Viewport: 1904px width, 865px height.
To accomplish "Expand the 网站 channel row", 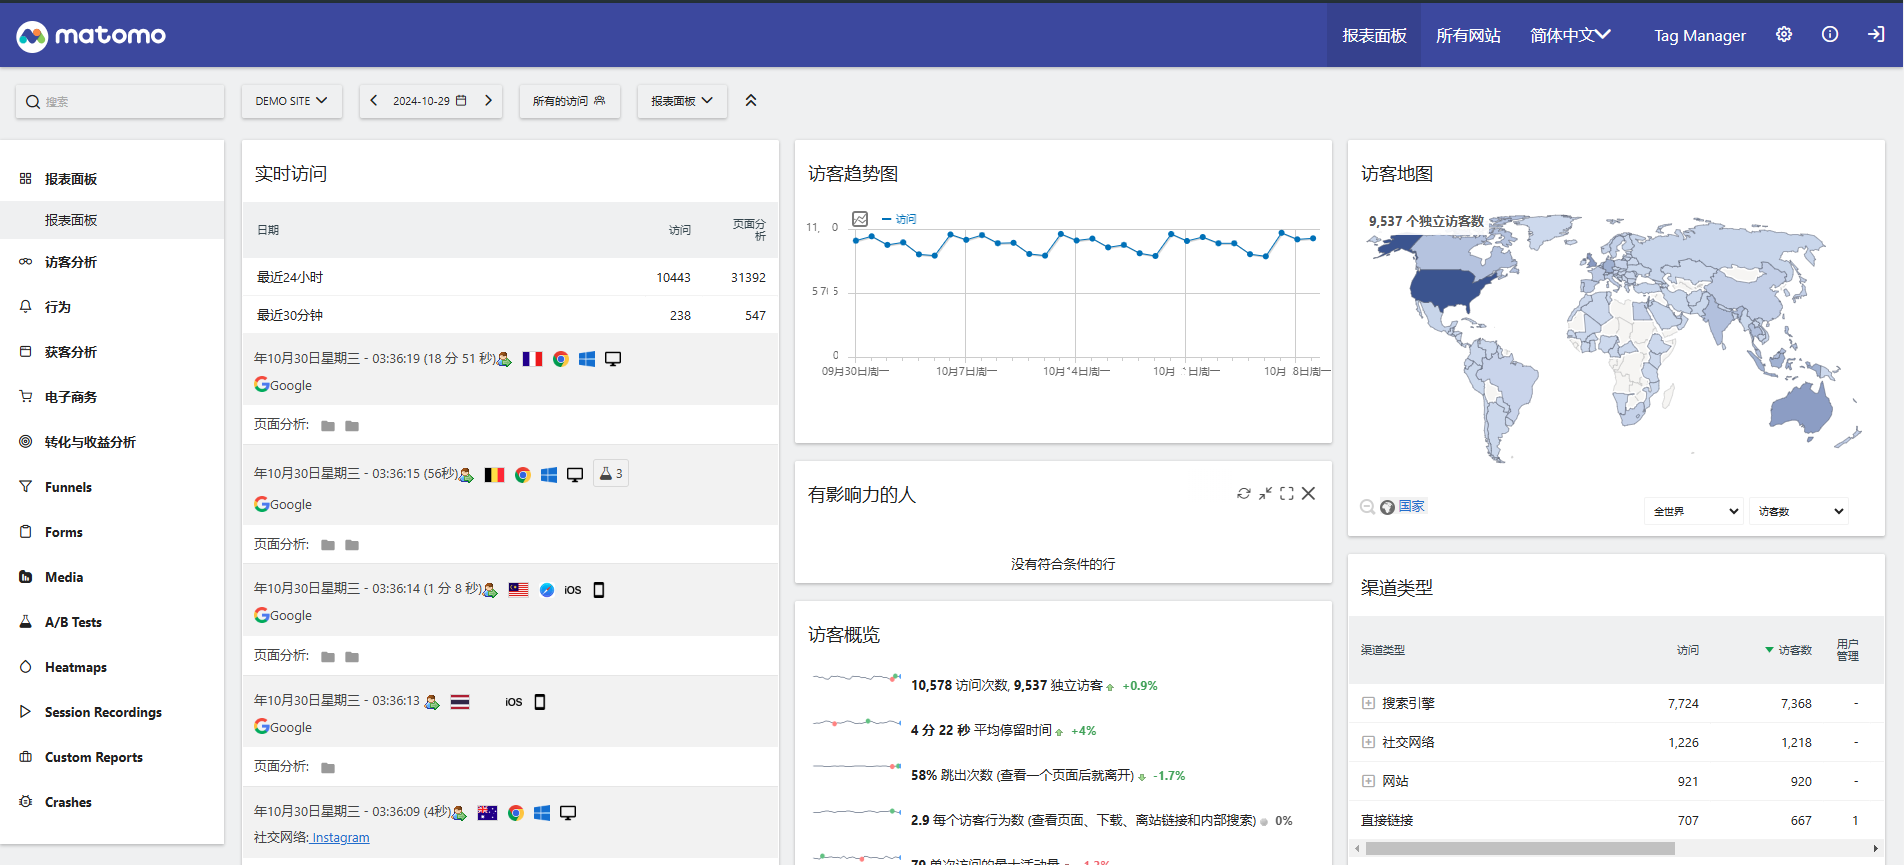I will click(1368, 781).
